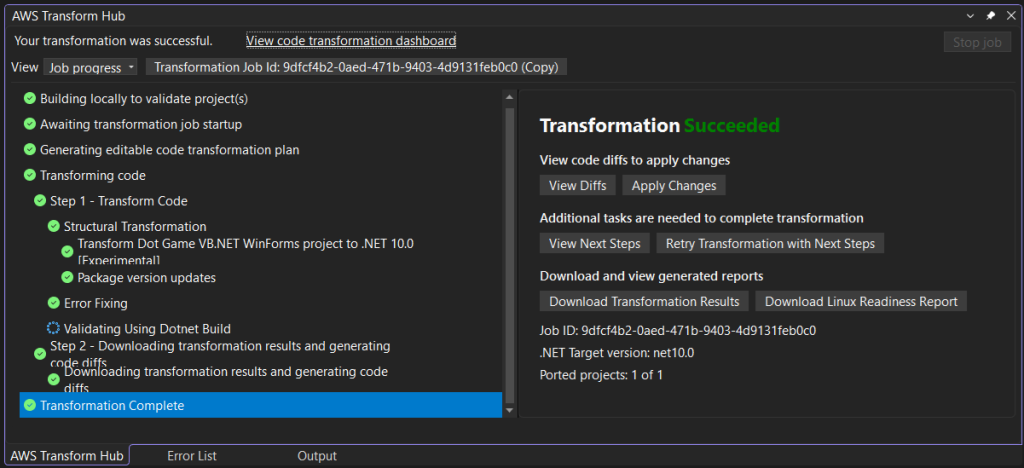Switch to the Error List tab
This screenshot has width=1024, height=468.
point(192,456)
